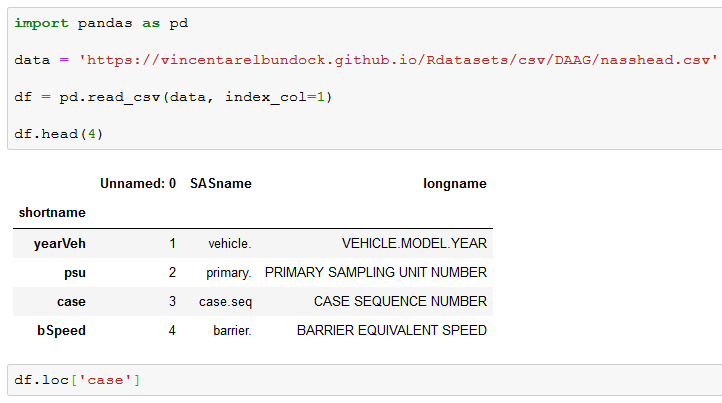Click the df.head(4) line

coord(59,133)
